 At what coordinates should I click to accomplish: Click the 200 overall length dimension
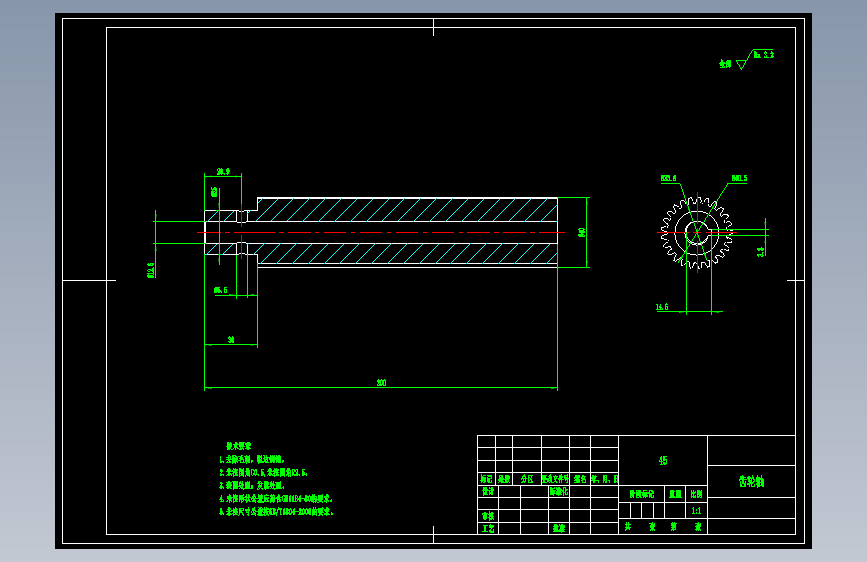pos(381,382)
